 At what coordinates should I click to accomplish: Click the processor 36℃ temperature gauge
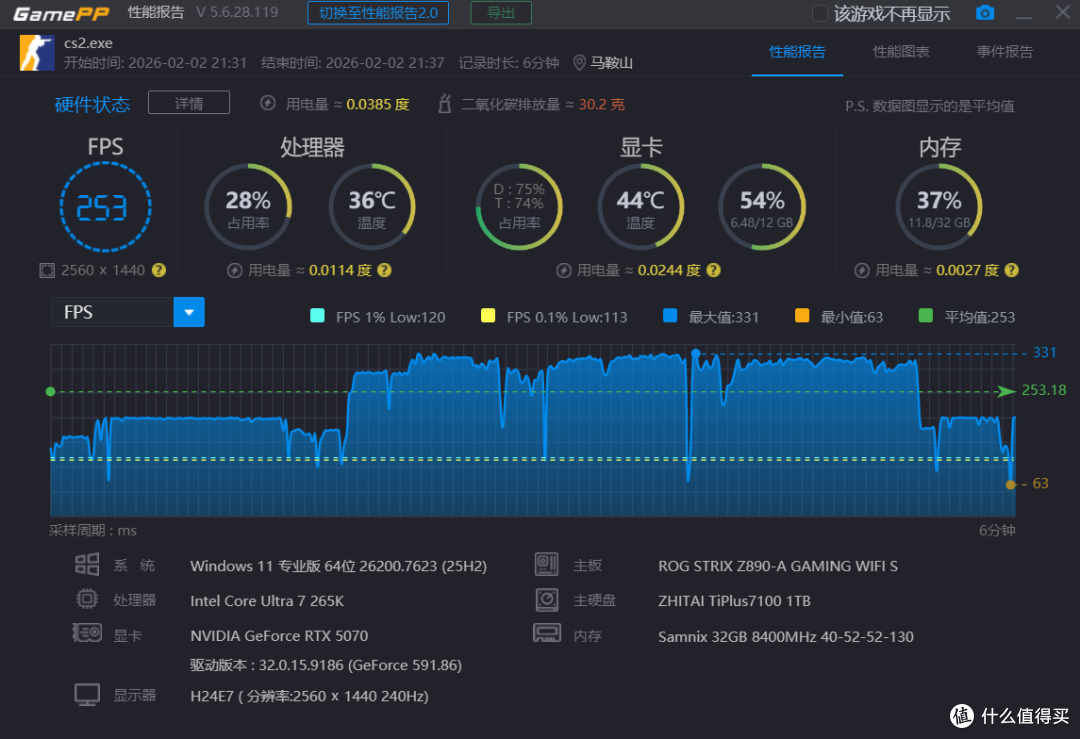tap(372, 207)
